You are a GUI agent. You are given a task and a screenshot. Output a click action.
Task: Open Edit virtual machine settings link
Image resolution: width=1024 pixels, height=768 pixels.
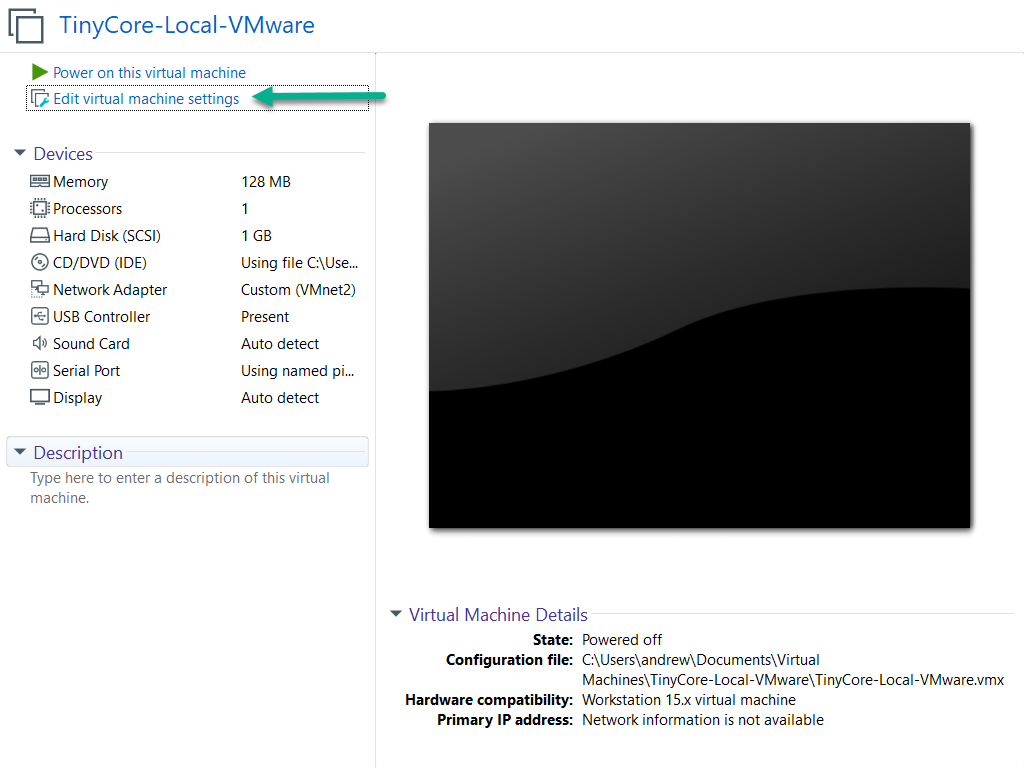(x=146, y=99)
